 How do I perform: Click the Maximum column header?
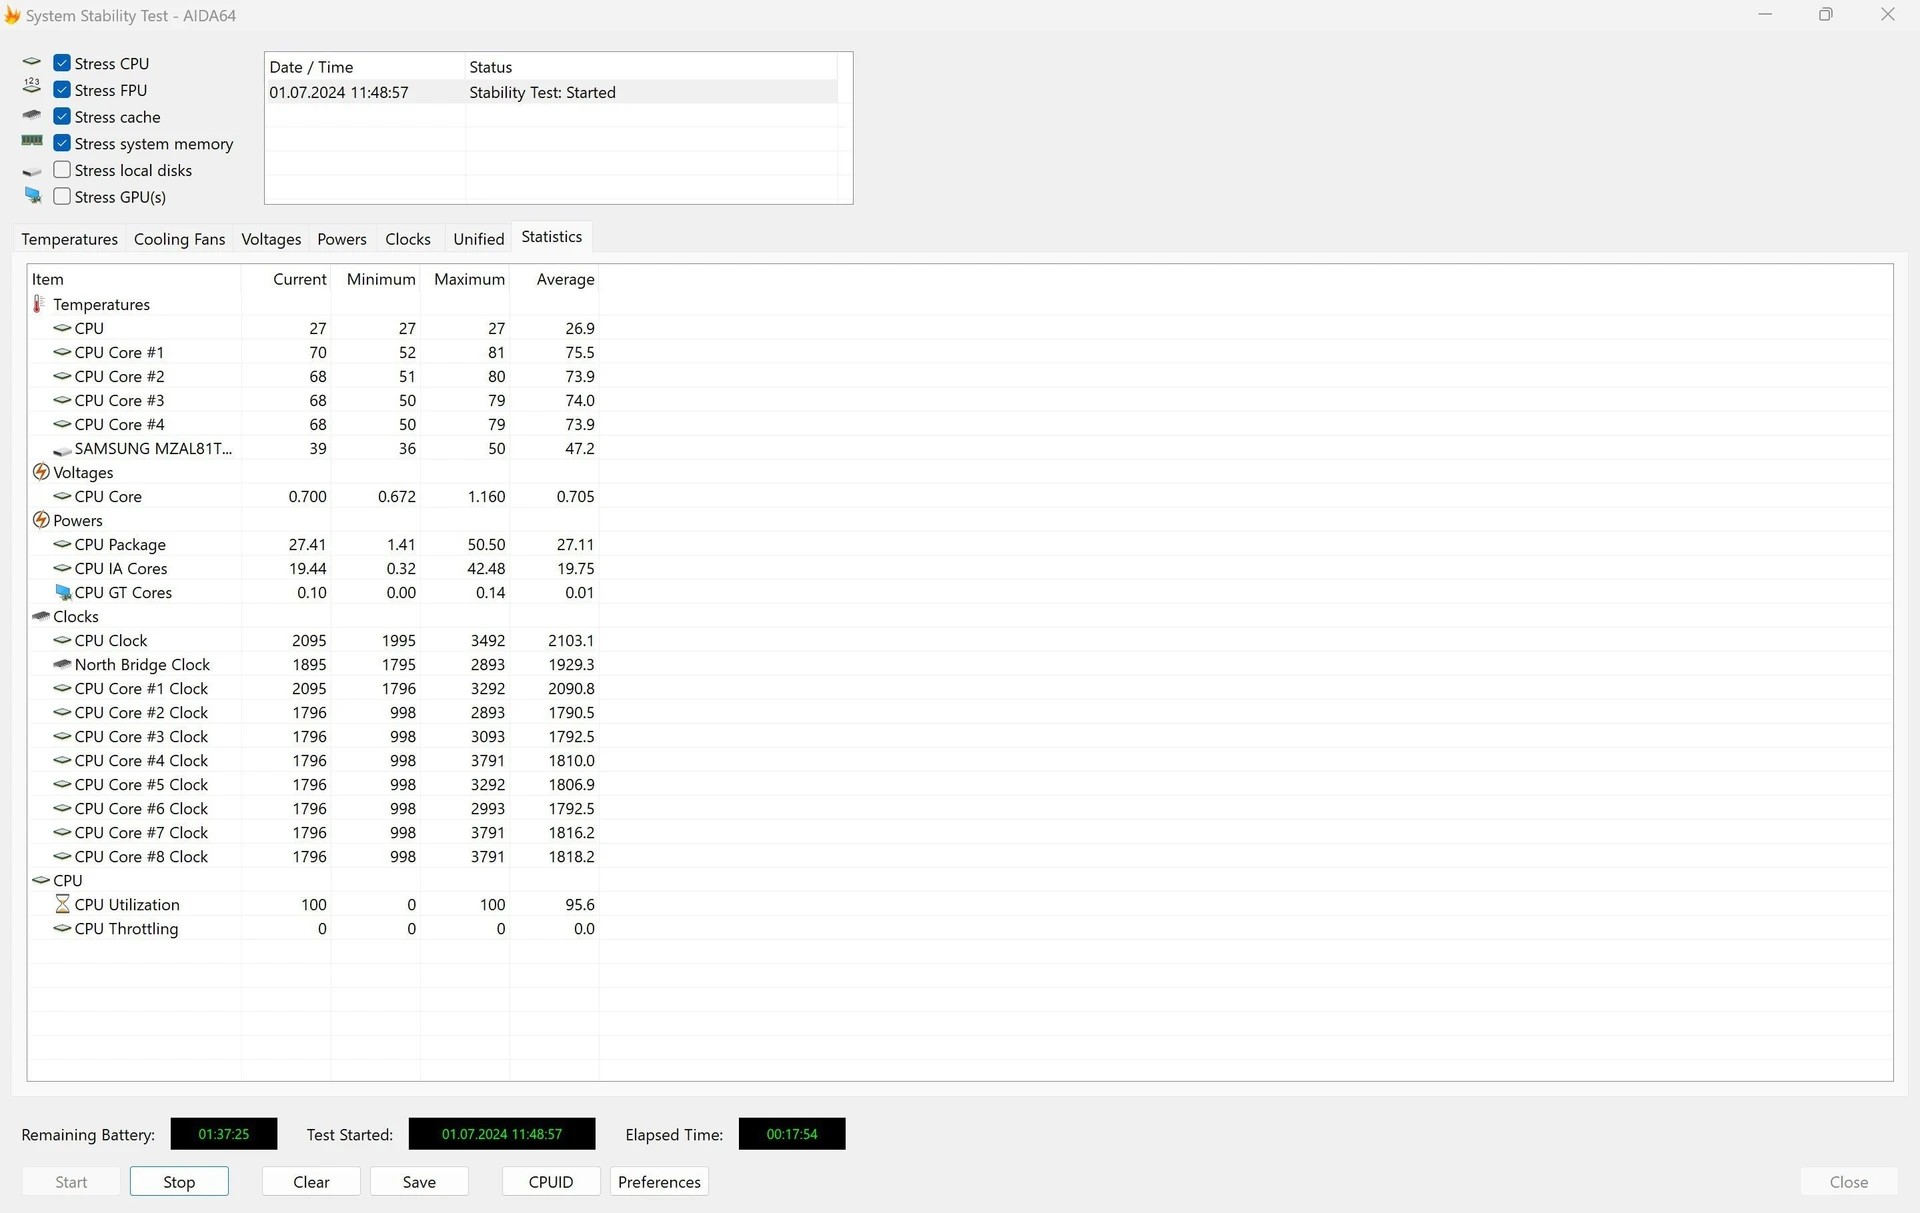pyautogui.click(x=469, y=279)
